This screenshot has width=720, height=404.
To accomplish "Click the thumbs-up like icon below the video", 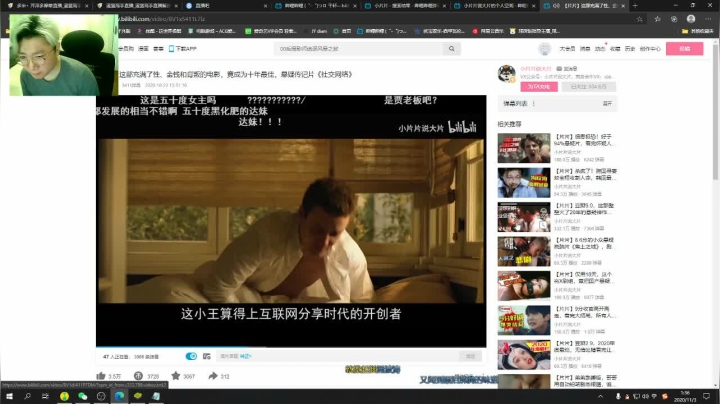I will (x=101, y=376).
